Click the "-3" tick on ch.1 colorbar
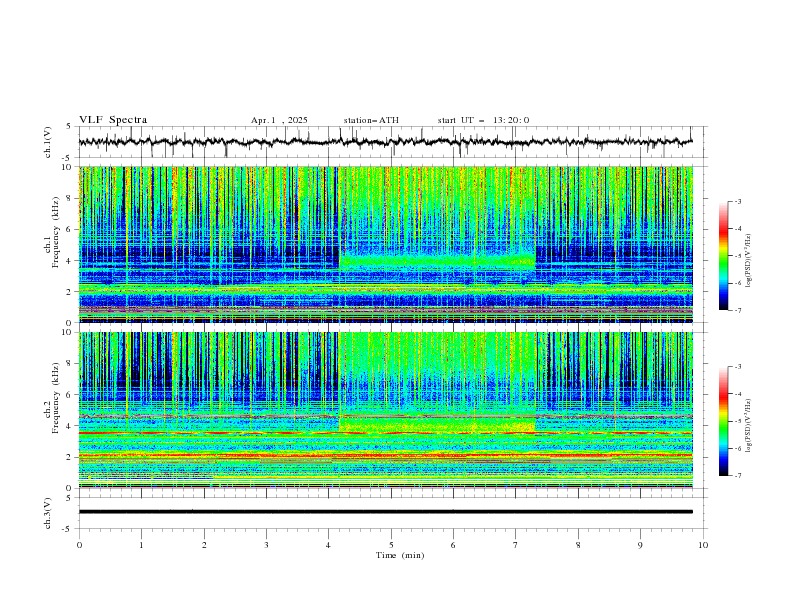Image resolution: width=792 pixels, height=612 pixels. coord(737,201)
